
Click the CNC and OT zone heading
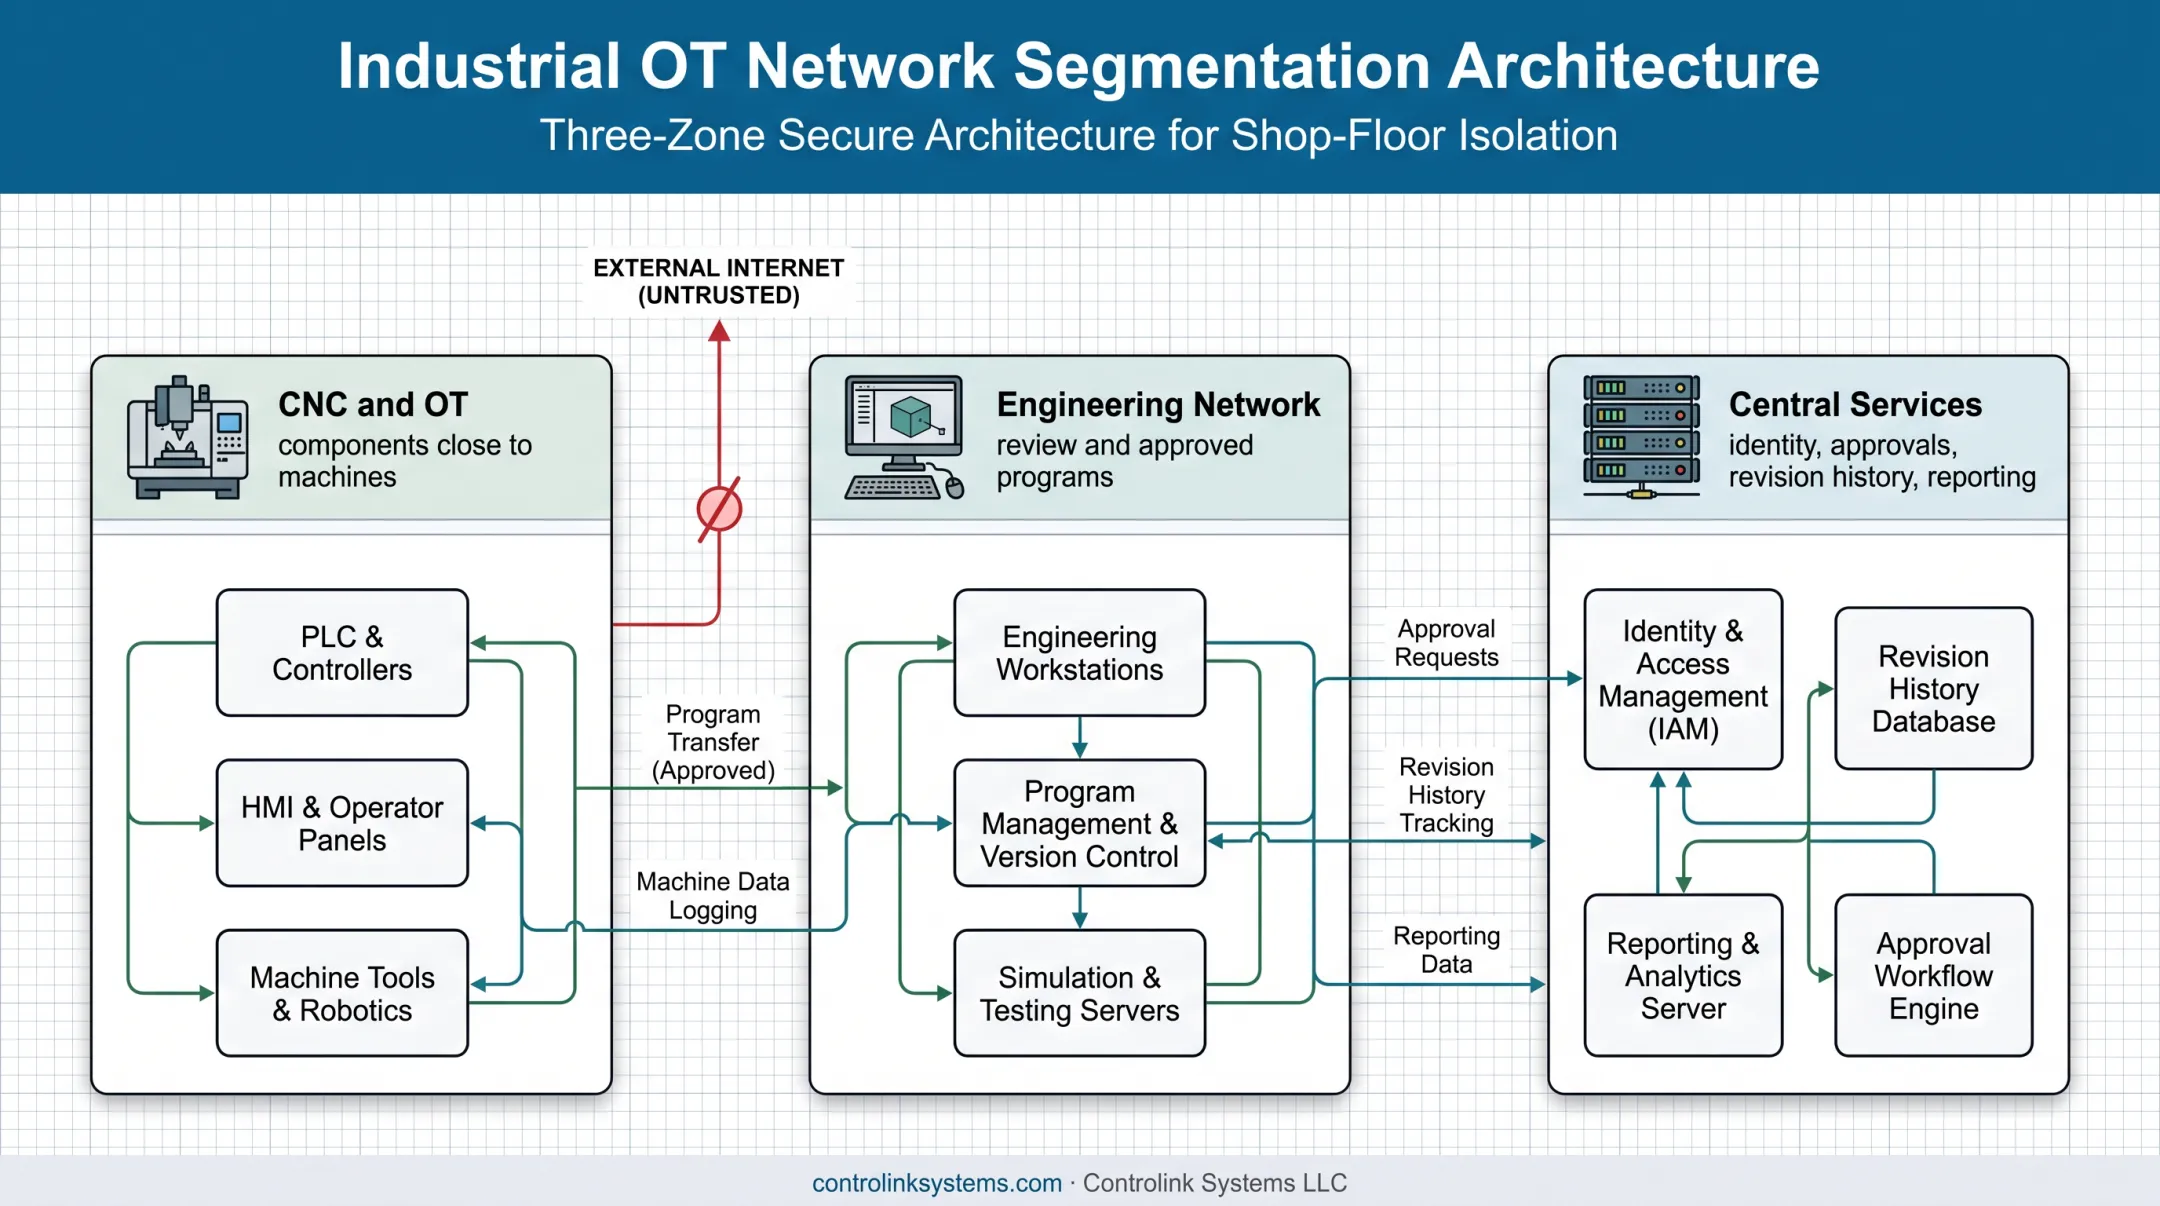(373, 404)
